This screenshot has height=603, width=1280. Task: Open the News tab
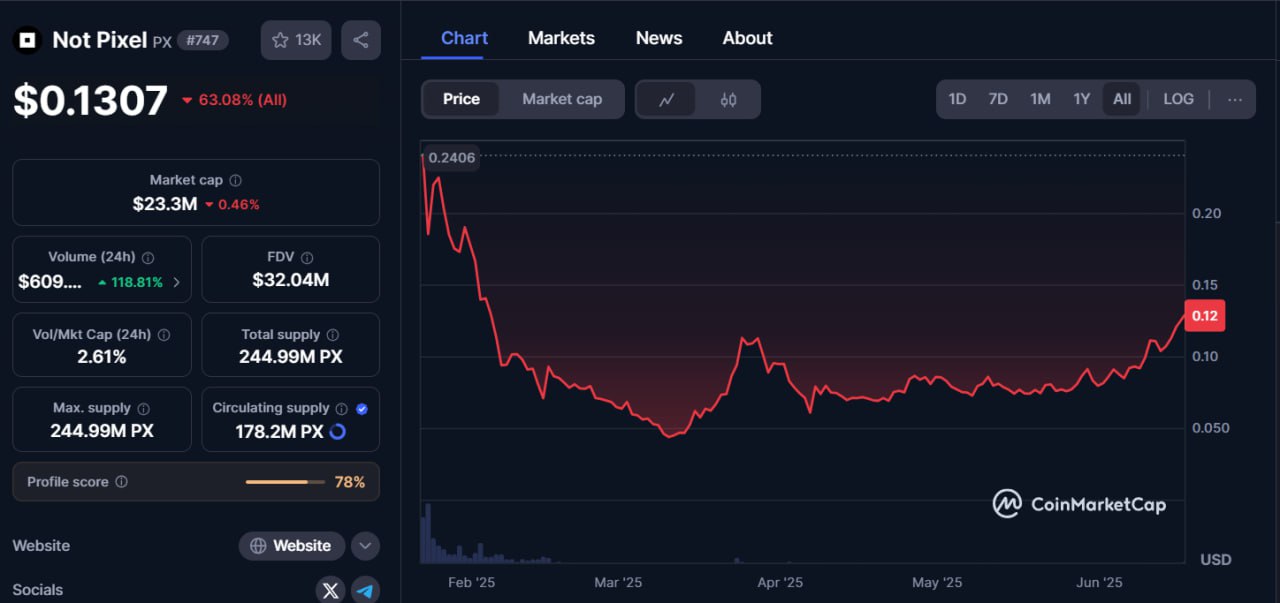click(x=659, y=38)
